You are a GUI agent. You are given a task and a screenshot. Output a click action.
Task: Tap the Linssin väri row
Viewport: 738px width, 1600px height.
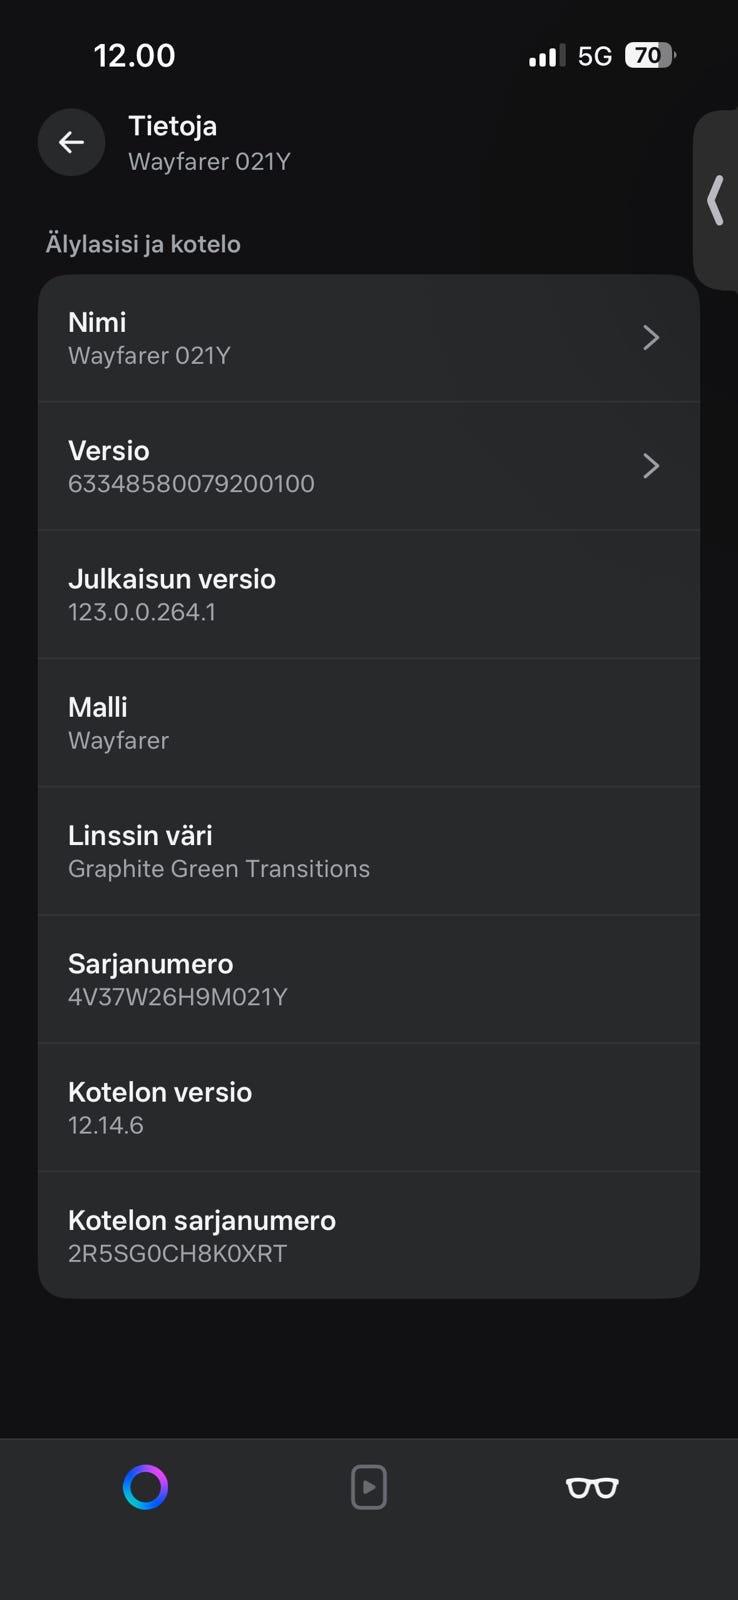(x=368, y=851)
